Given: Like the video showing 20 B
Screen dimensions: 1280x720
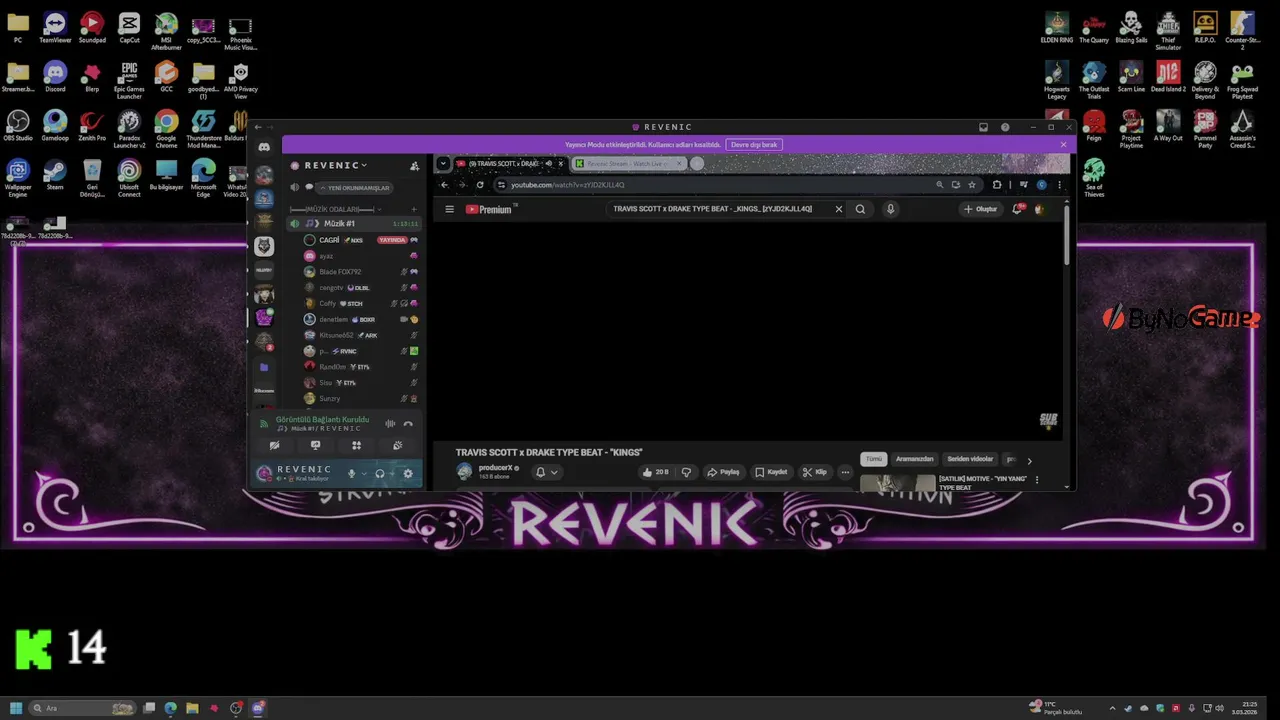Looking at the screenshot, I should (x=656, y=472).
